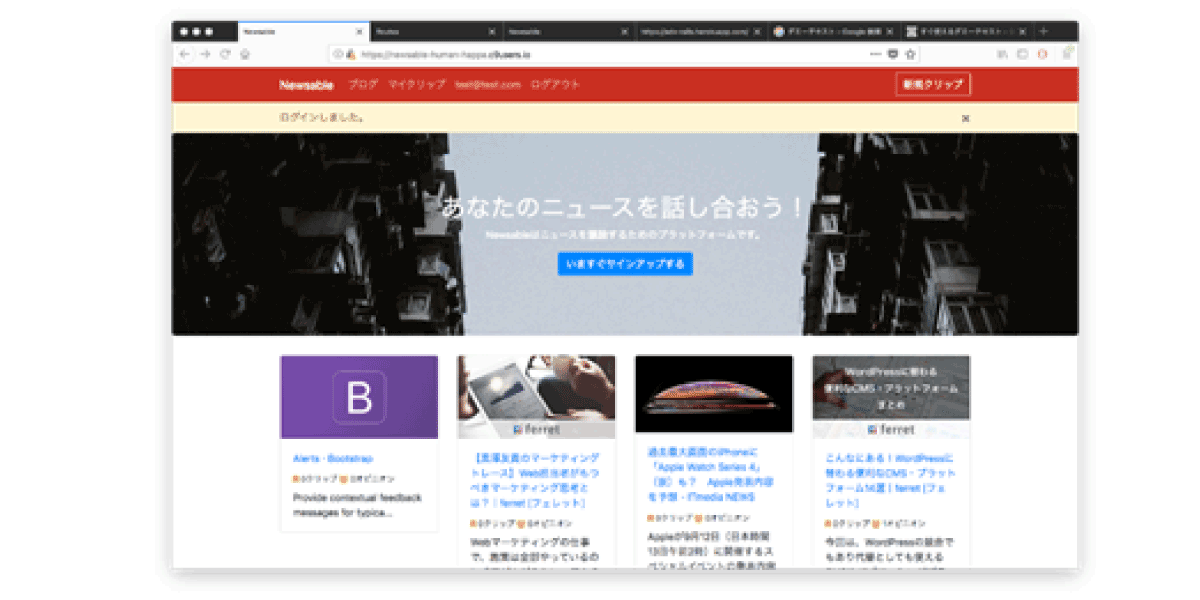Open マイクリップ in the navbar
The width and height of the screenshot is (1200, 600).
coord(417,85)
